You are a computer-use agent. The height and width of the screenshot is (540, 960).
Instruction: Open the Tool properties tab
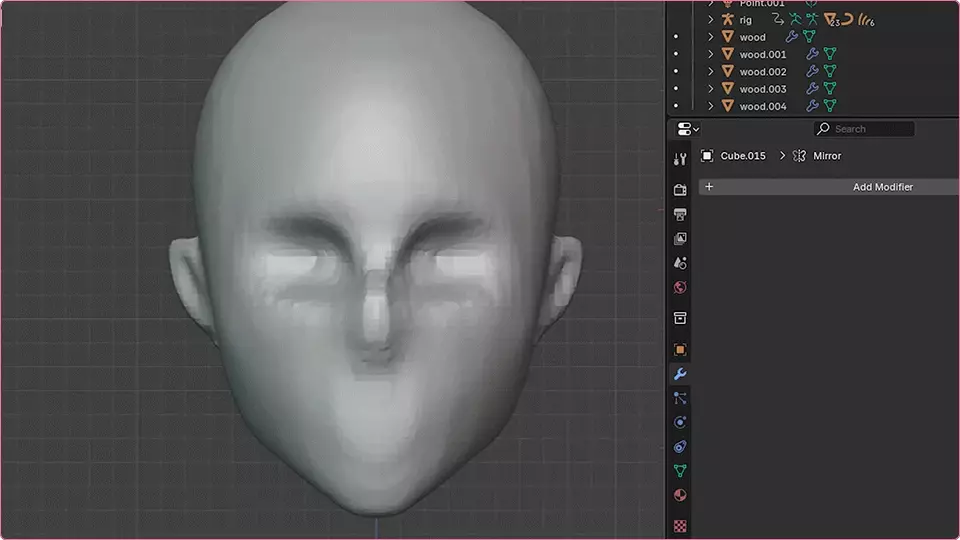click(680, 159)
